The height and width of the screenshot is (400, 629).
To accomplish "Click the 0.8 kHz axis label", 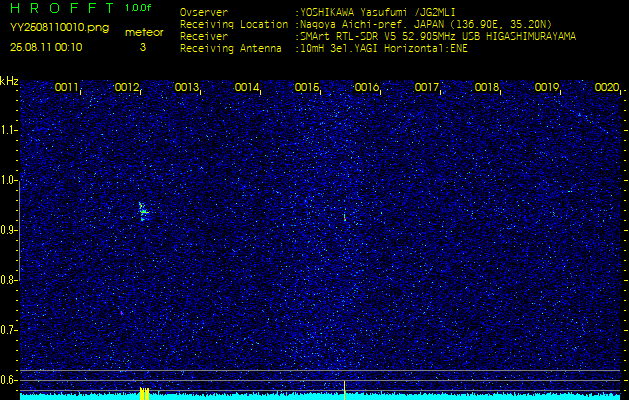I will (x=9, y=280).
